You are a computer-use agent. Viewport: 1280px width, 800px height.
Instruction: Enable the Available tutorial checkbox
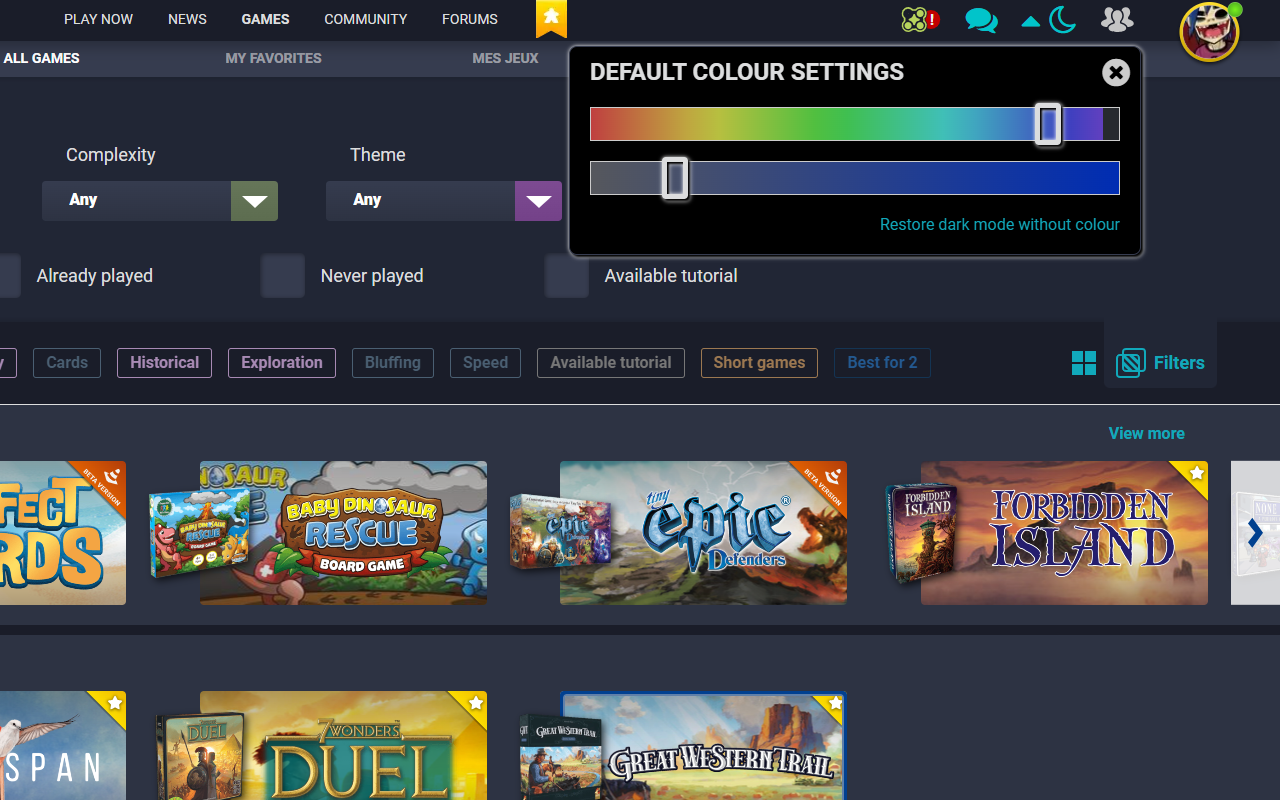pyautogui.click(x=566, y=275)
